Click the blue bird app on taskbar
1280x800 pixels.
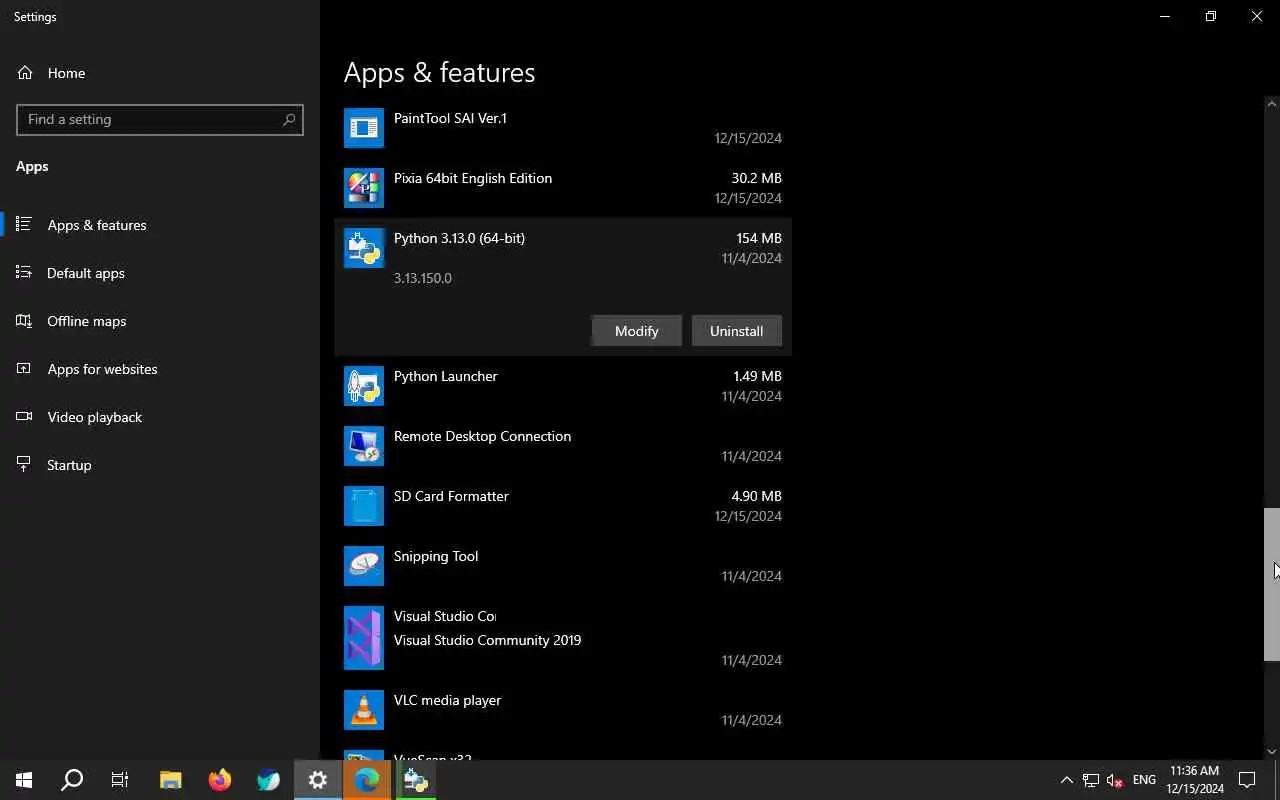[x=269, y=780]
